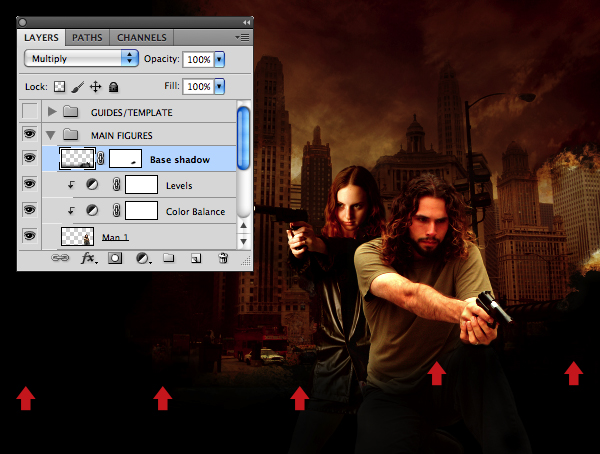Image resolution: width=600 pixels, height=454 pixels.
Task: Open the Fill slider dropdown arrow
Action: [x=219, y=87]
